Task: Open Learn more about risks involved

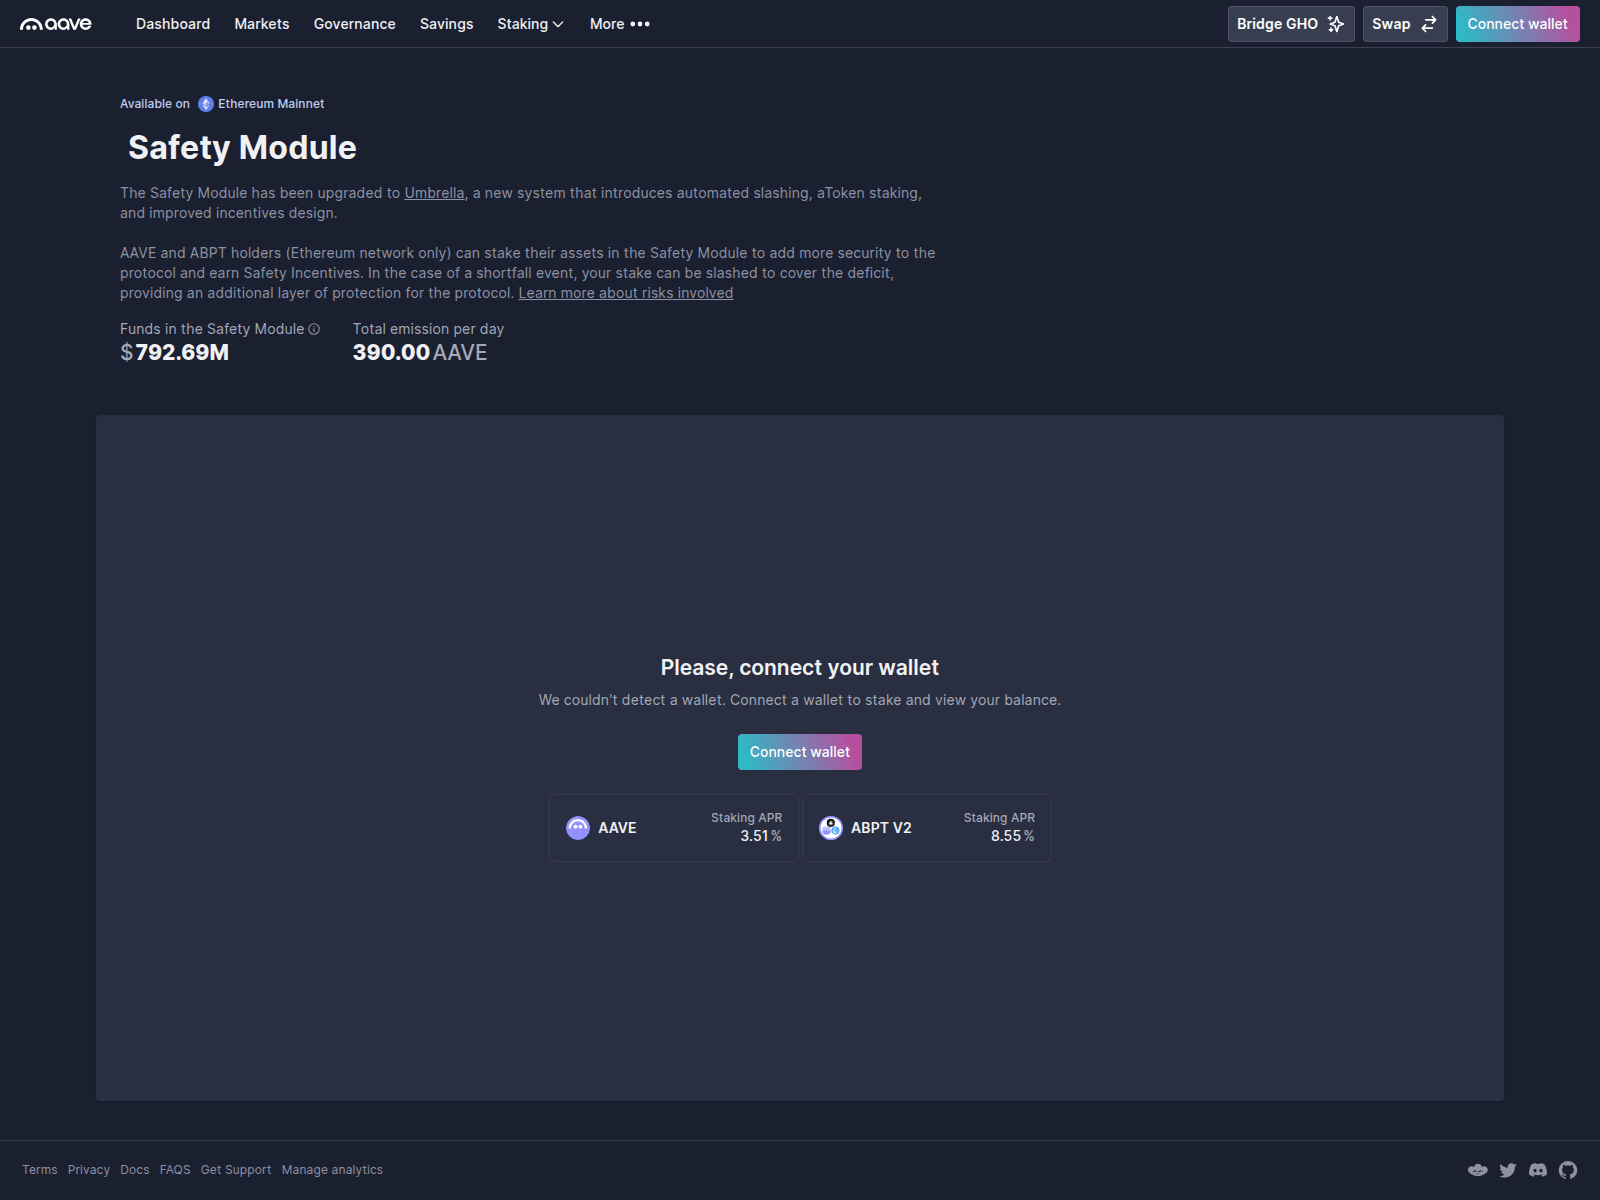Action: point(626,293)
